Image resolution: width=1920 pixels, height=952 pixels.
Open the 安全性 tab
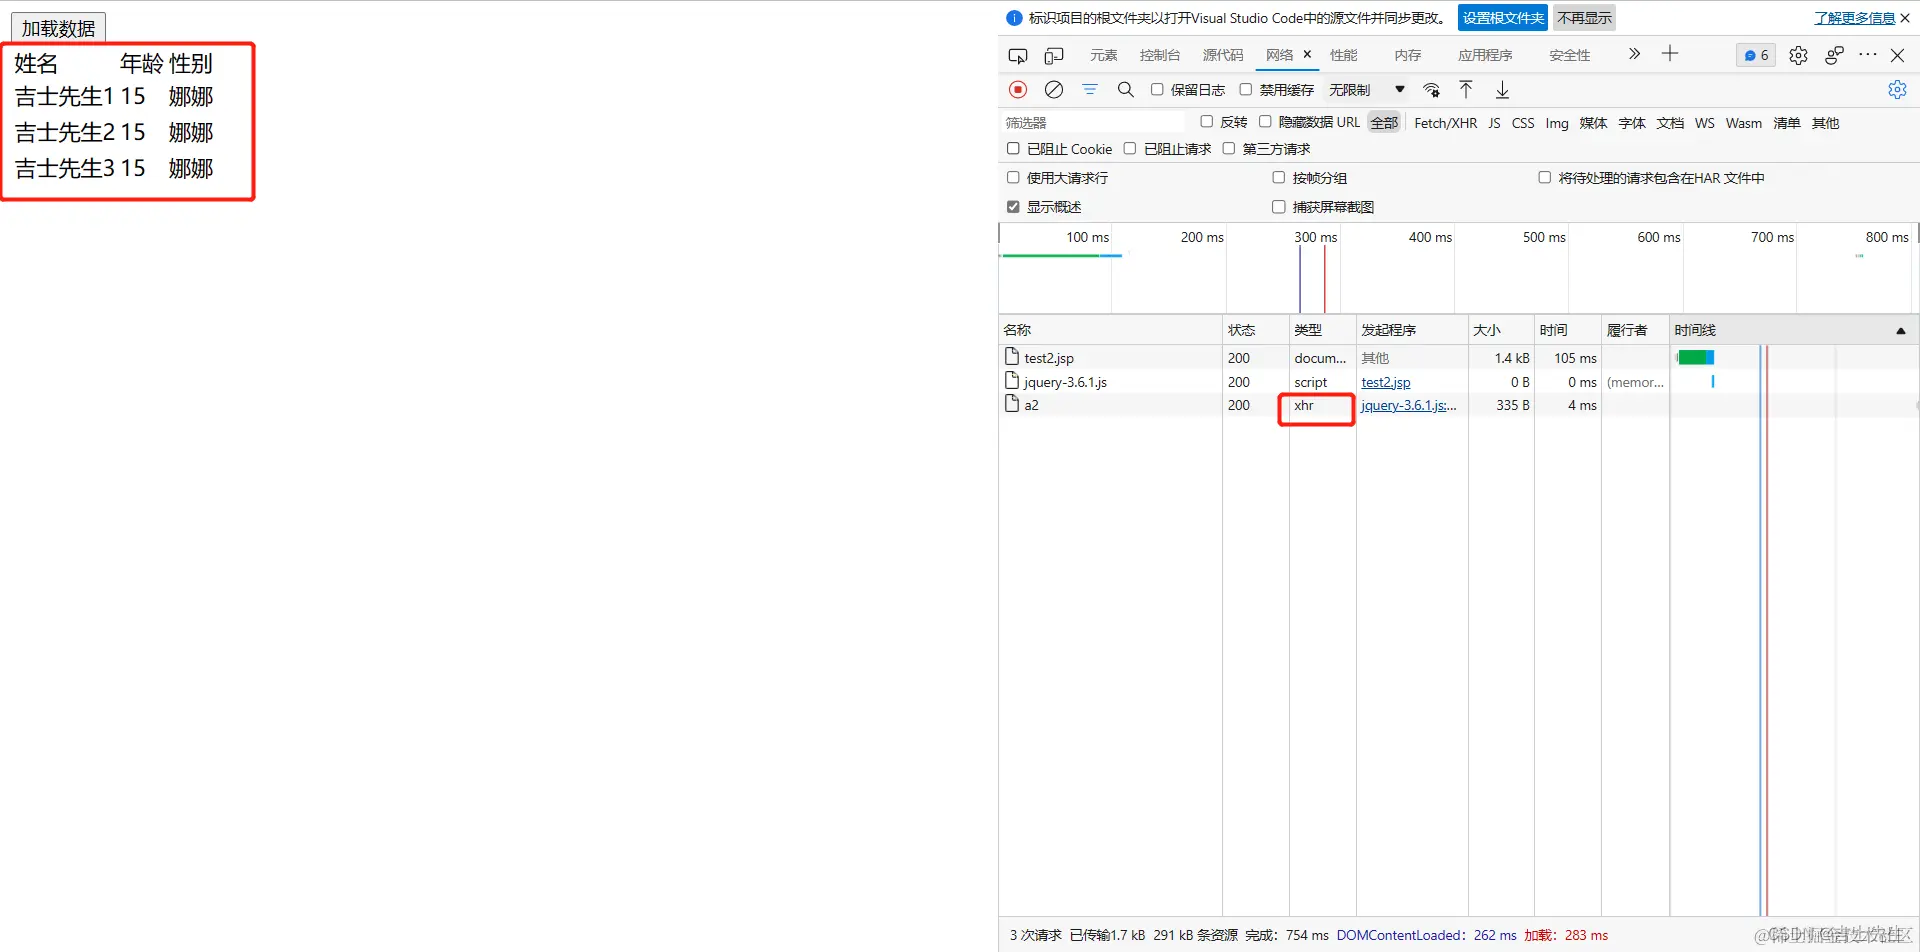pos(1570,55)
